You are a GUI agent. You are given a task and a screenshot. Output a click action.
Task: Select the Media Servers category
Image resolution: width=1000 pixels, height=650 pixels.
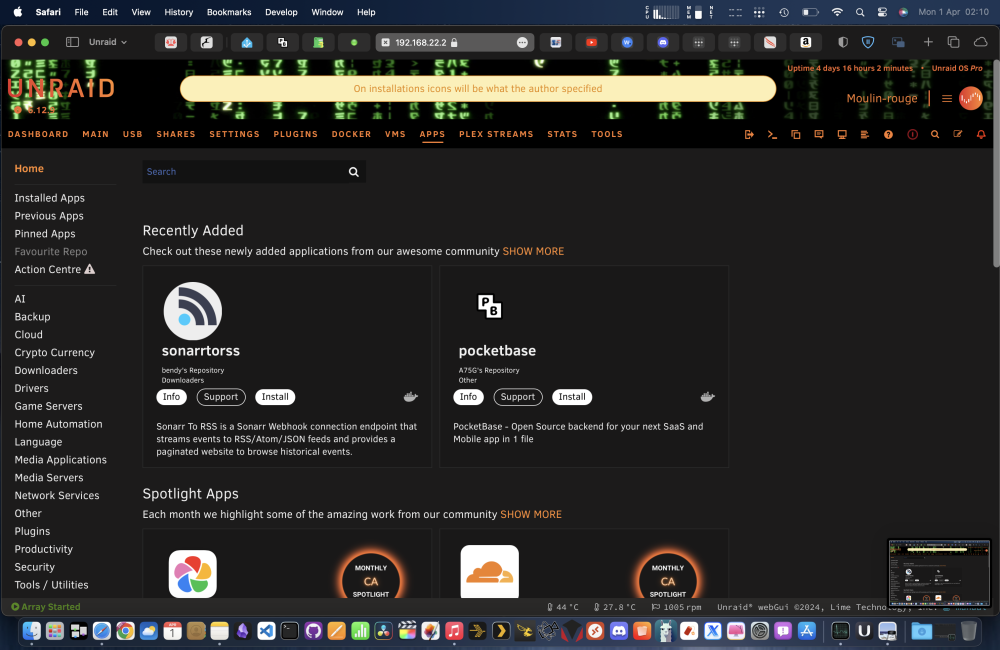click(x=49, y=477)
